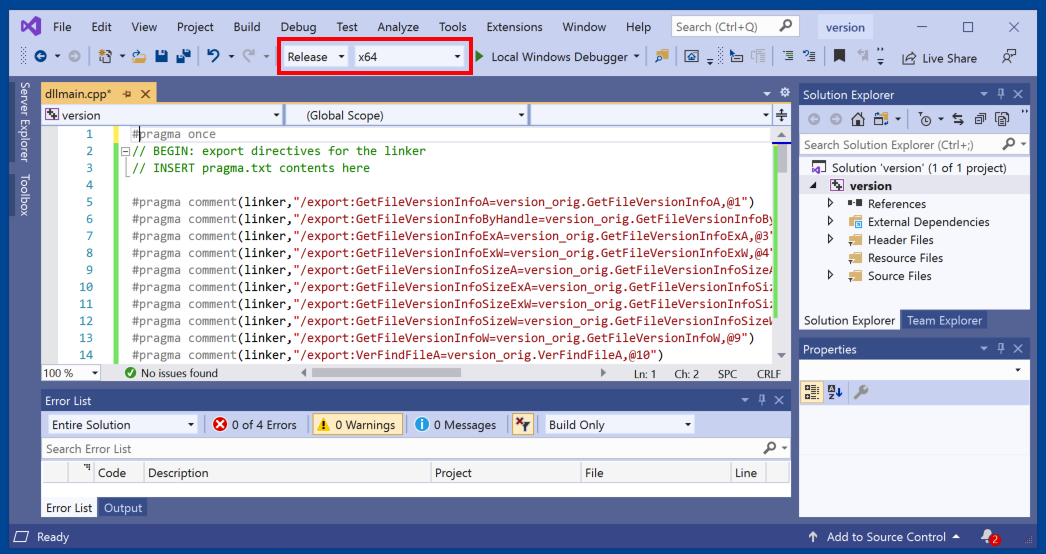Toggle the Errors filter in Error List
1046x554 pixels.
[x=255, y=425]
